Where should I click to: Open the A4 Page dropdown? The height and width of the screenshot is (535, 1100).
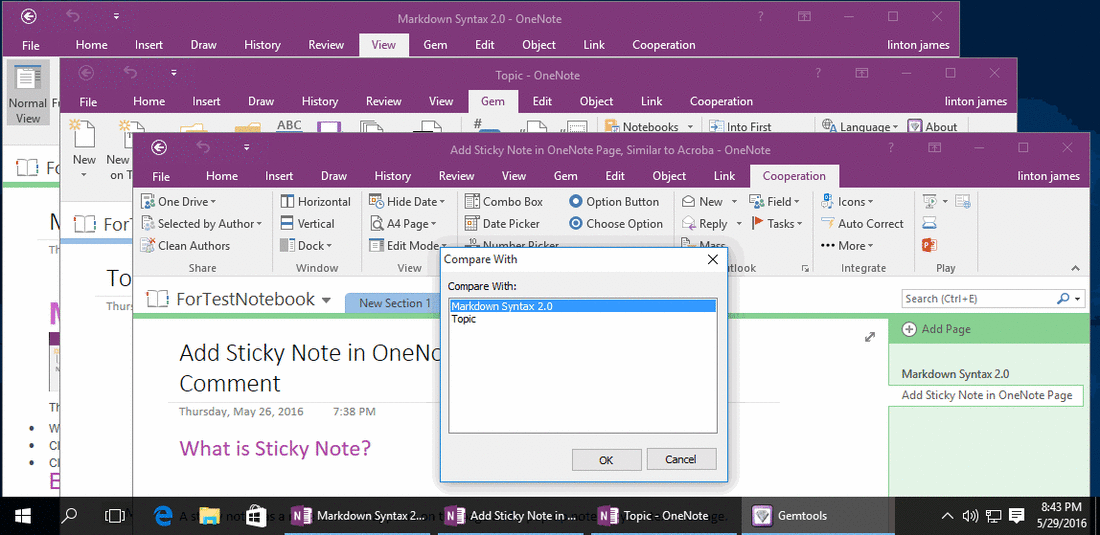[x=403, y=224]
